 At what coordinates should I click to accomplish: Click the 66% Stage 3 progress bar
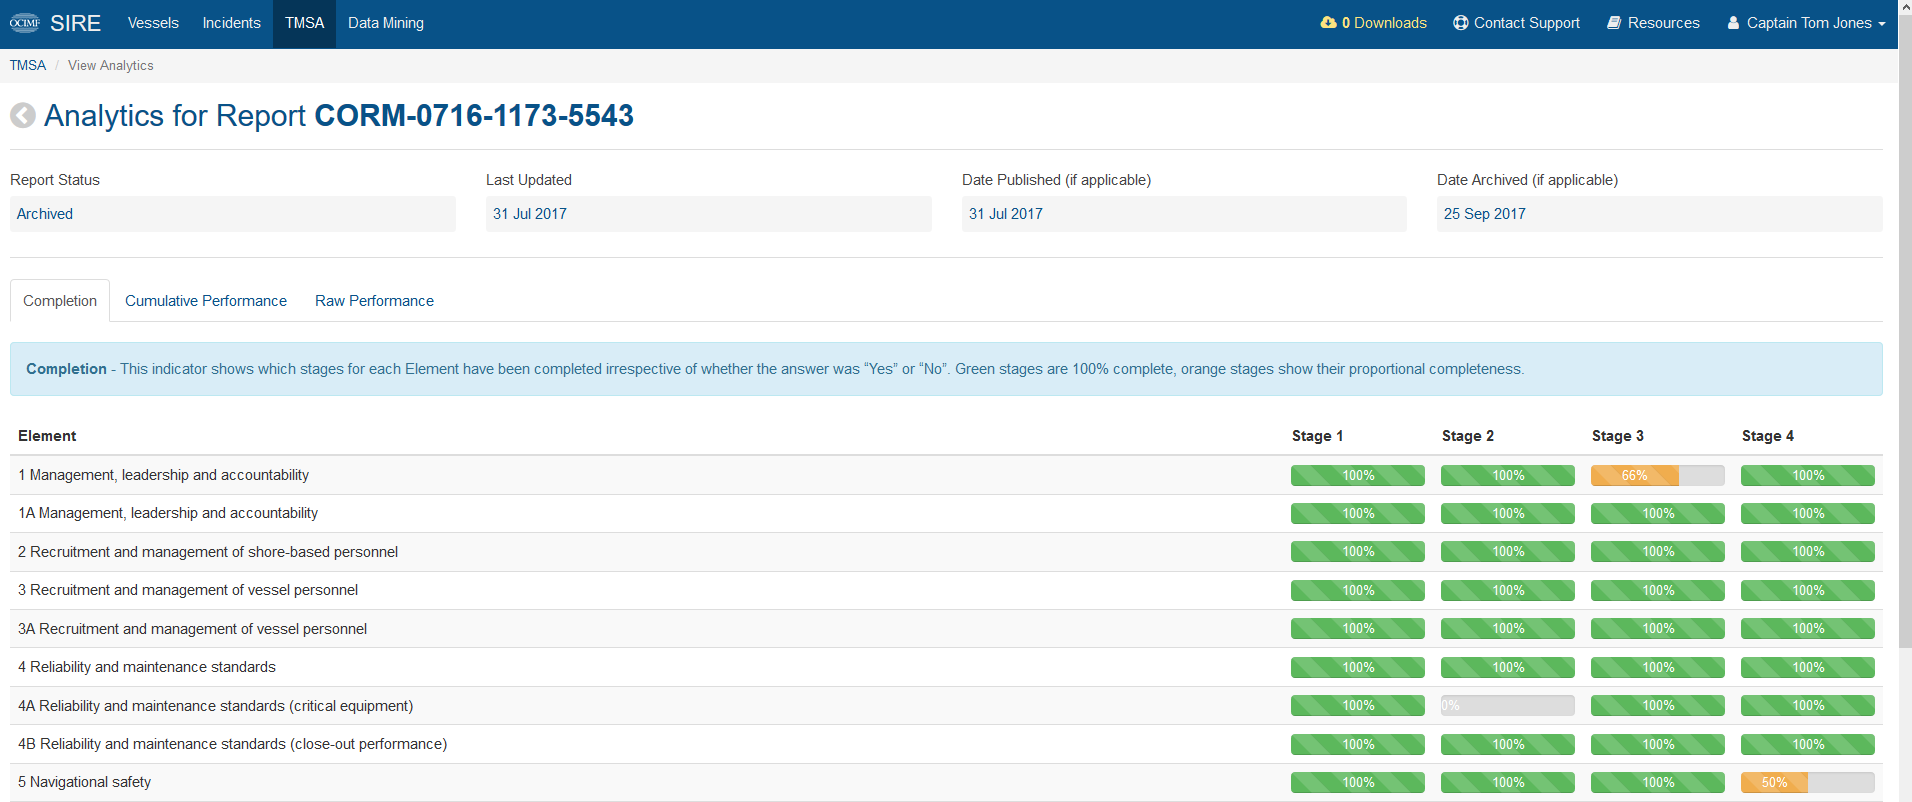point(1658,476)
